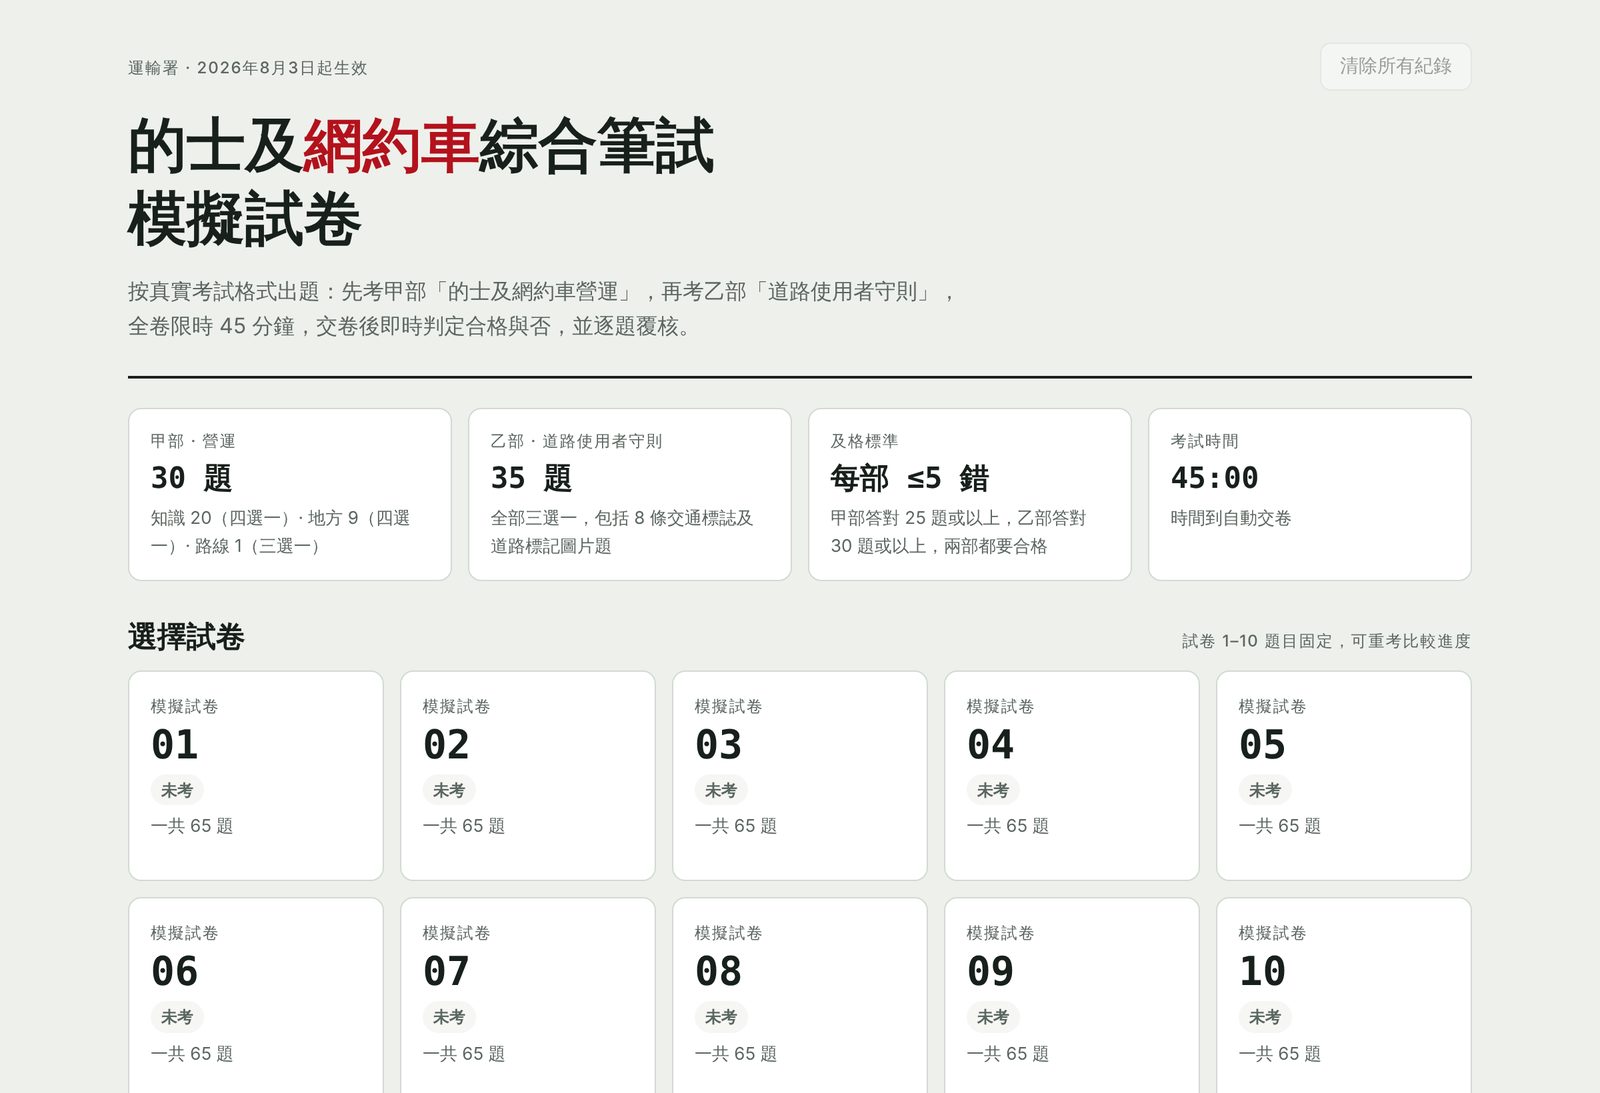Select mock paper 07 card
This screenshot has width=1600, height=1093.
coord(528,996)
